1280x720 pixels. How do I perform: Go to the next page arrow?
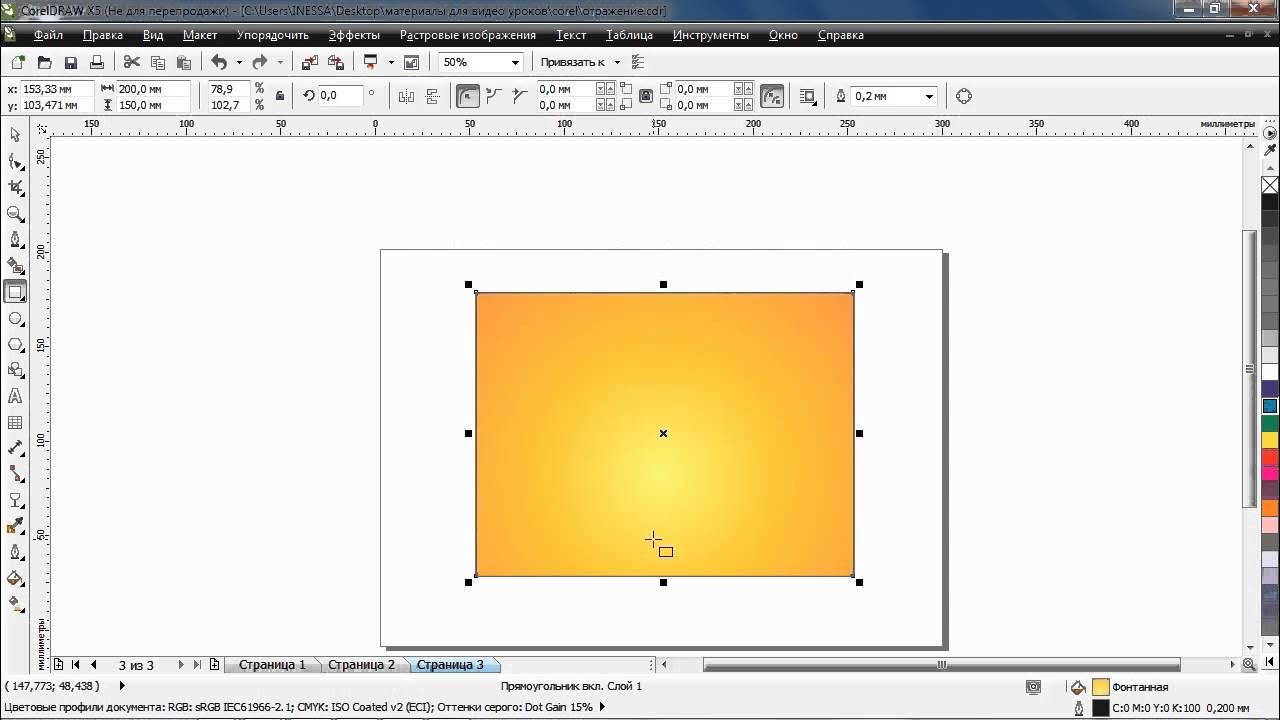(x=181, y=665)
